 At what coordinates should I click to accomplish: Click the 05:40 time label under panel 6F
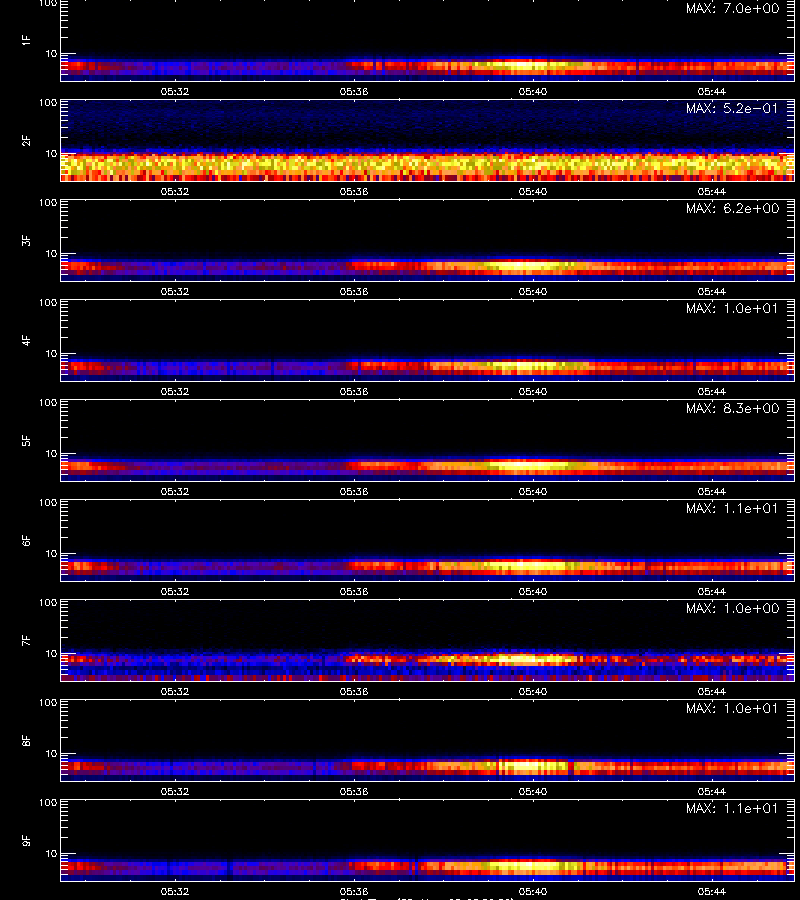pyautogui.click(x=533, y=592)
